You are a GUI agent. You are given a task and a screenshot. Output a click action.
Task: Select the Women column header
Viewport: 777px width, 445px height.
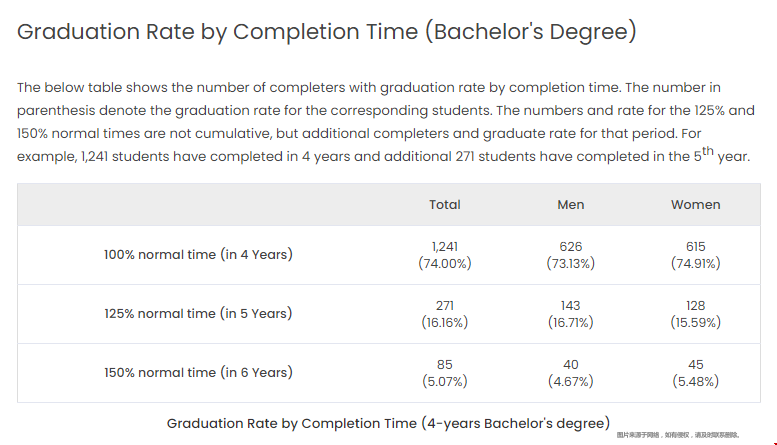[x=696, y=204]
